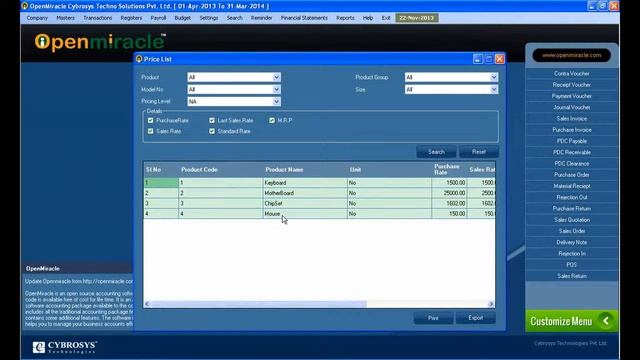Viewport: 640px width, 360px height.
Task: Select the MotherBoard product name cell
Action: (x=305, y=193)
